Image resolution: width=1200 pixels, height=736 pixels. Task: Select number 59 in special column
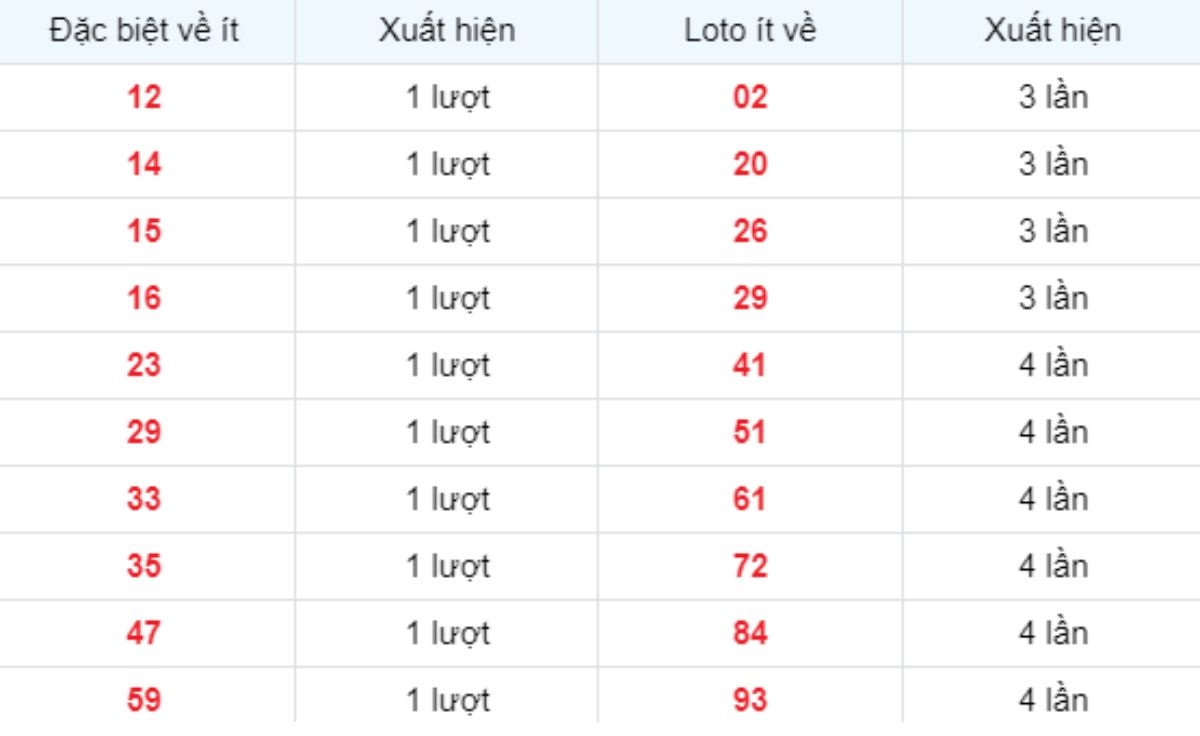[144, 701]
